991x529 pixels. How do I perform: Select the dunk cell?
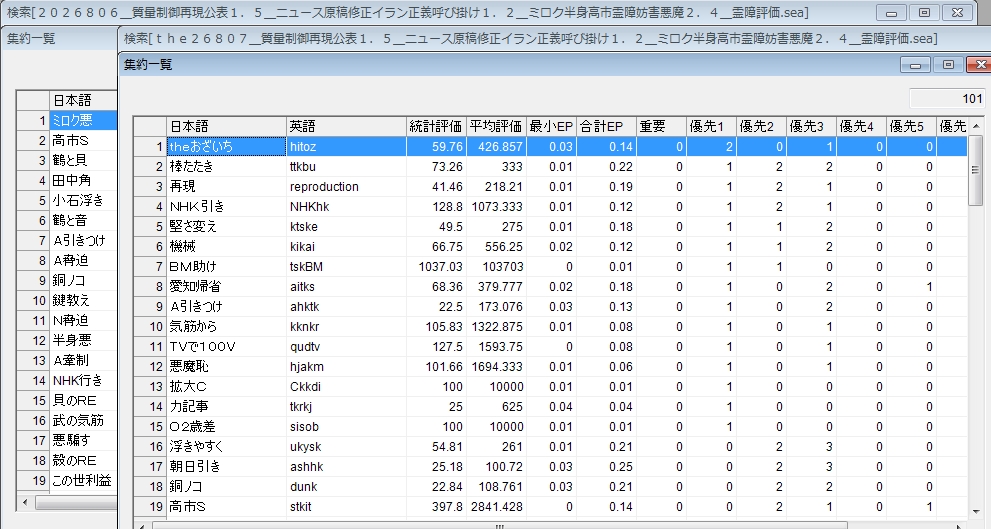click(346, 487)
